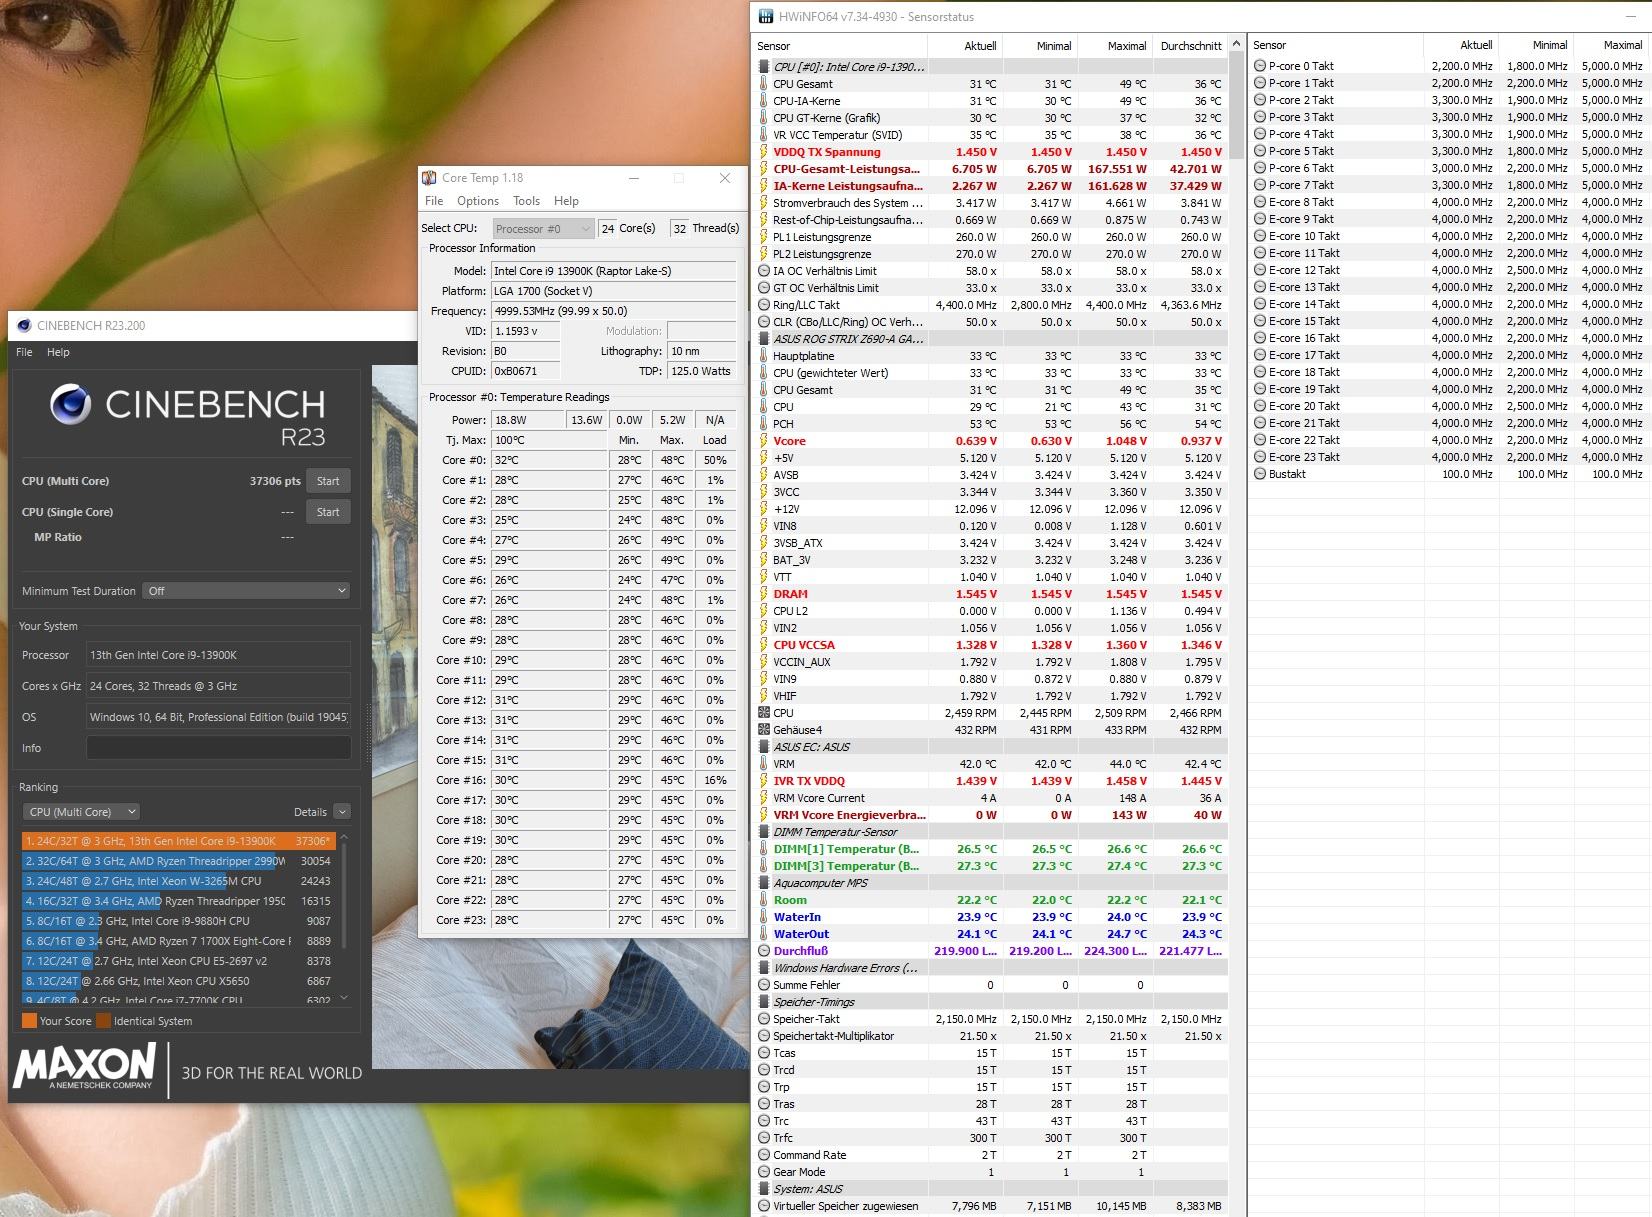Click the Minimal column header in right pane

pyautogui.click(x=1536, y=45)
